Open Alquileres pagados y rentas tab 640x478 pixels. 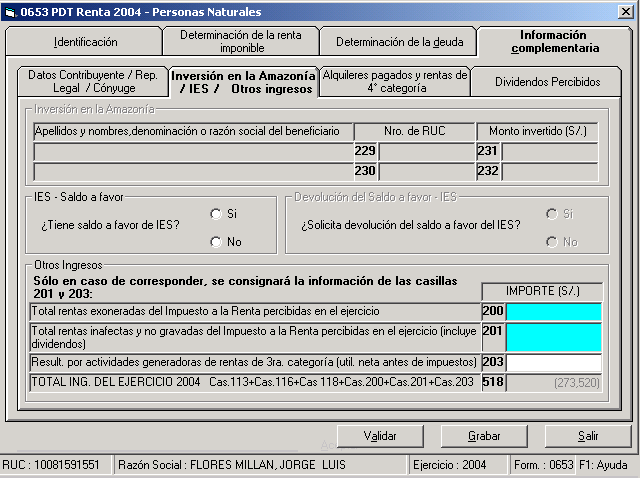[394, 82]
